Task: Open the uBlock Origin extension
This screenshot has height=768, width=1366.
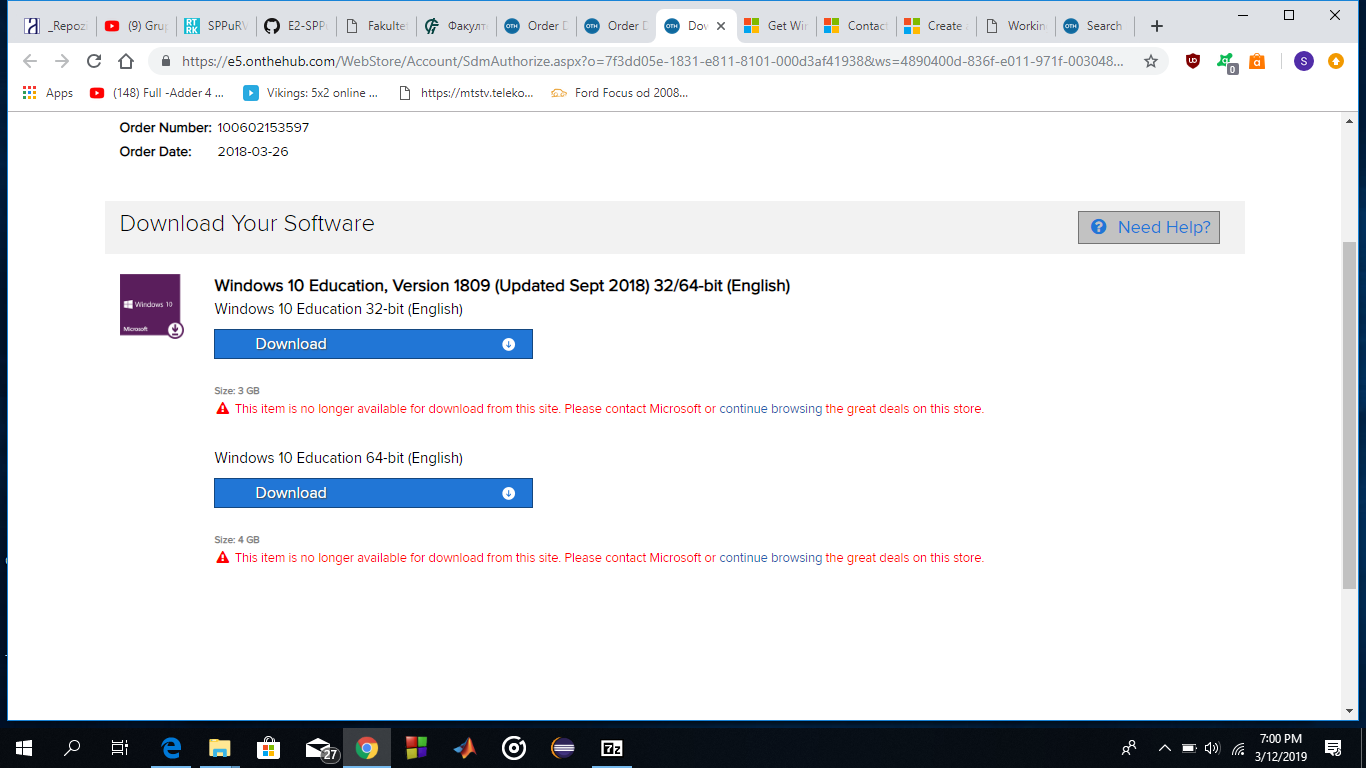Action: pos(1193,61)
